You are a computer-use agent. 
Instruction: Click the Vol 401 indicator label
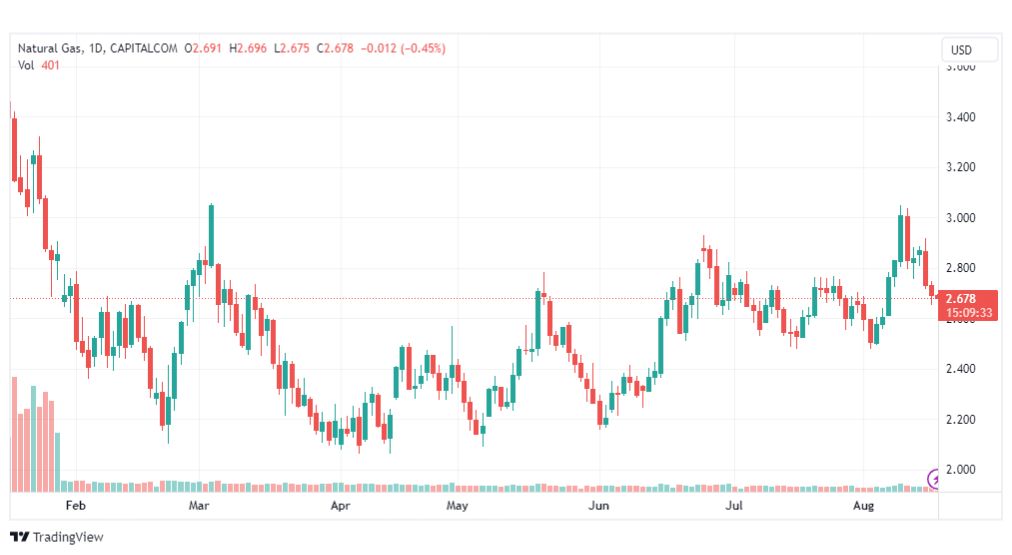(x=39, y=65)
